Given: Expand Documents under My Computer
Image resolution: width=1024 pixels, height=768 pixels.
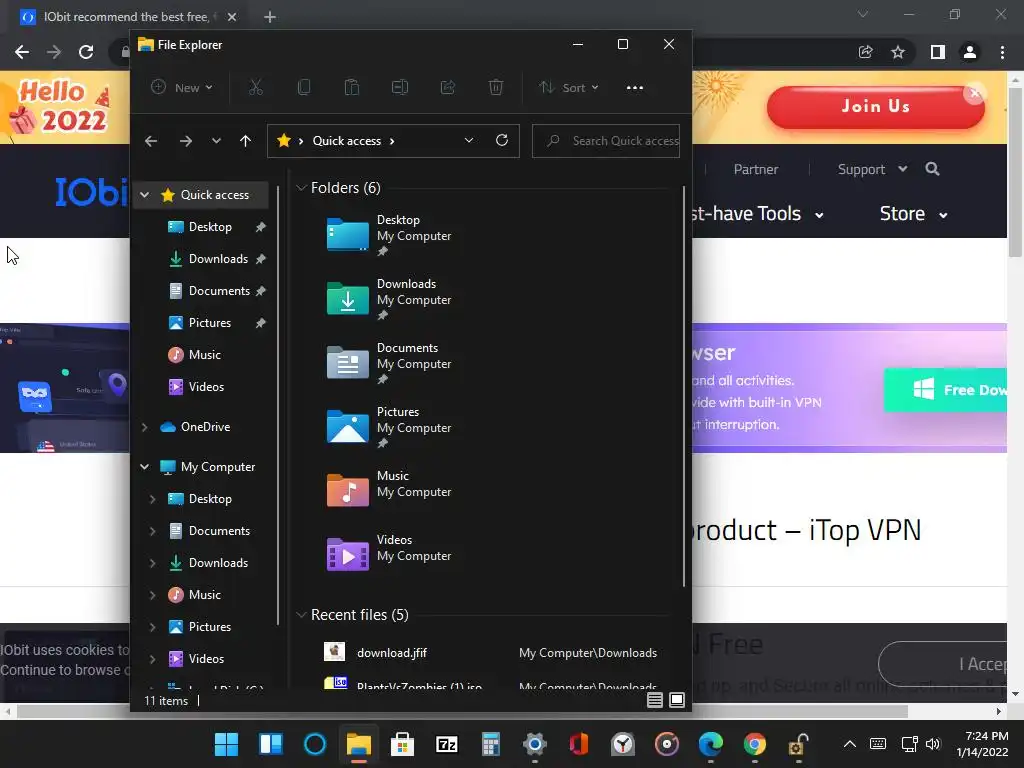Looking at the screenshot, I should click(x=153, y=530).
